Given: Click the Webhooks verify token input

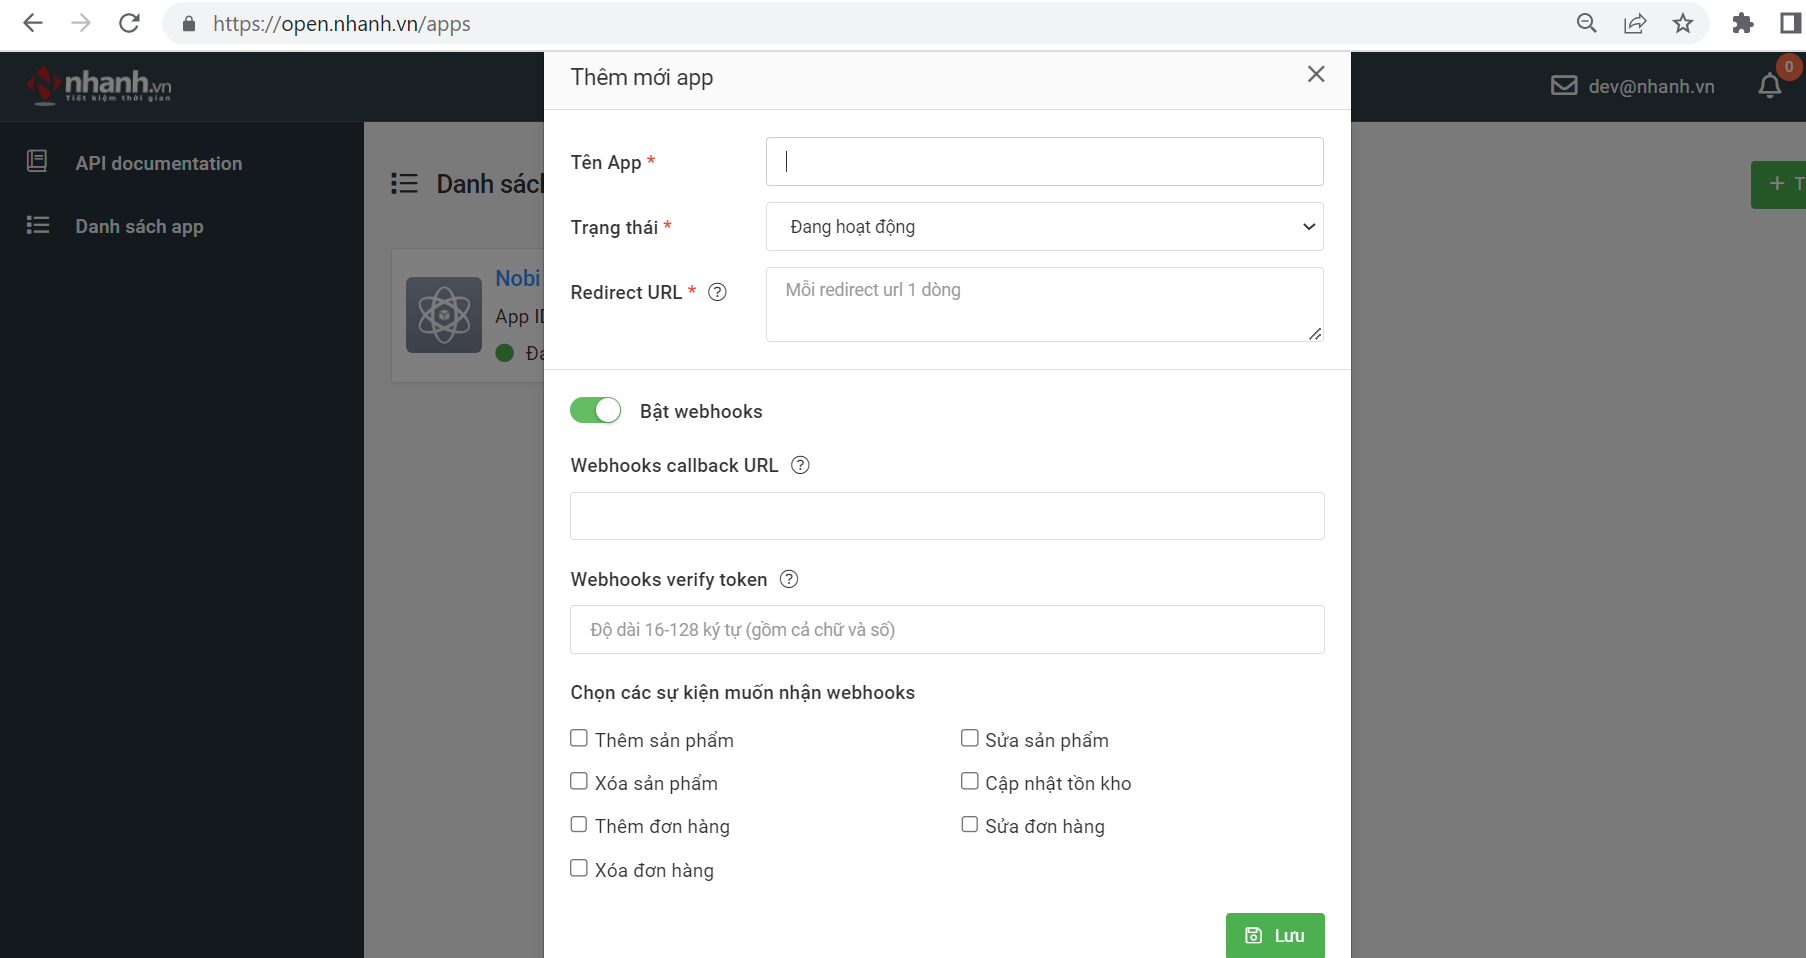Looking at the screenshot, I should (946, 630).
